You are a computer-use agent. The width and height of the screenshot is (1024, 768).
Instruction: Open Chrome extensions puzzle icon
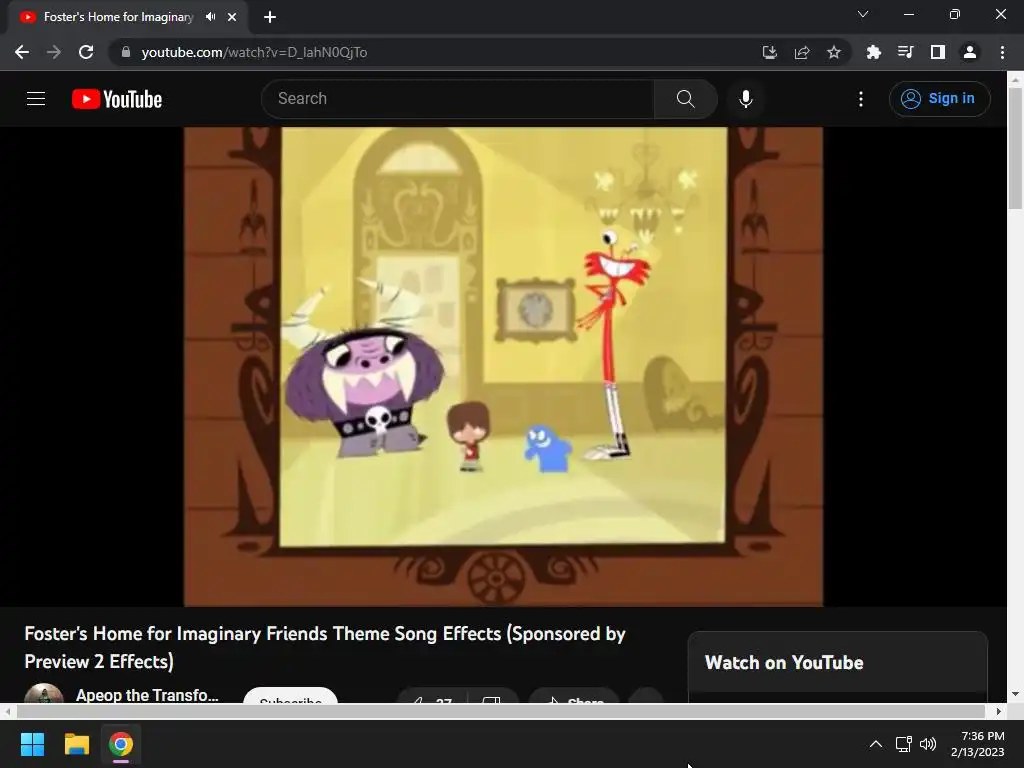pos(873,52)
